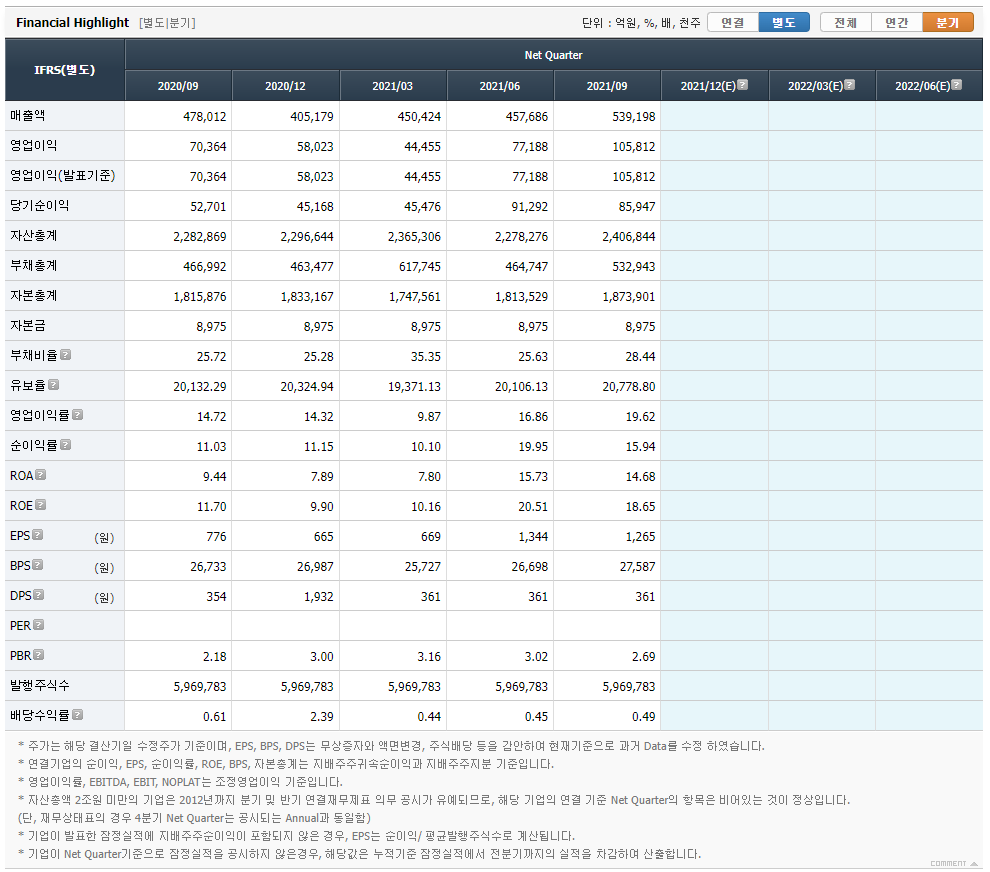Click the reserve ratio value 20,778.80
The image size is (990, 872).
629,386
